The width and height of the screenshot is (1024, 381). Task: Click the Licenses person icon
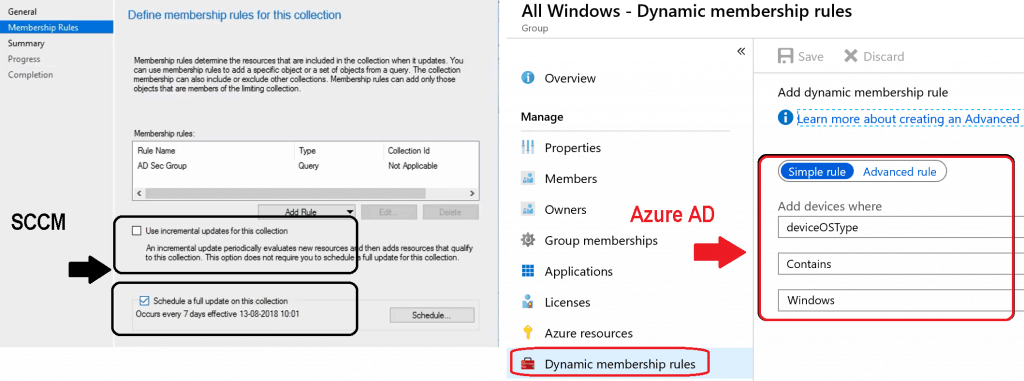pyautogui.click(x=528, y=302)
